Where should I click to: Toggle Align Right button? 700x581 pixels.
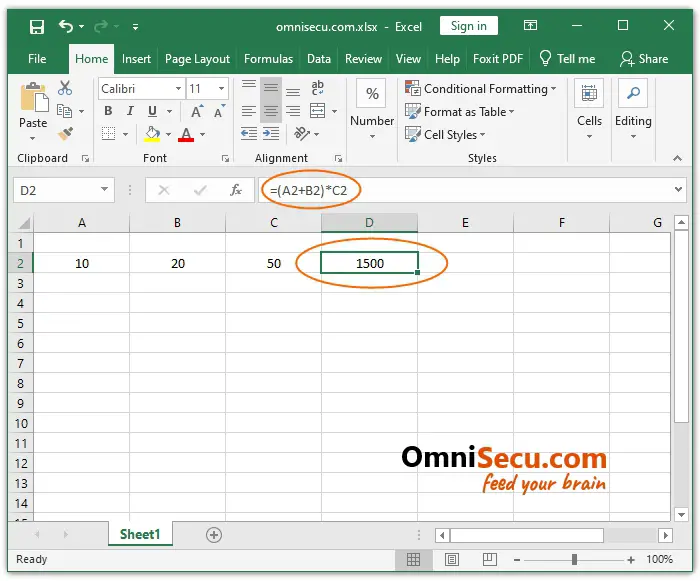click(293, 111)
